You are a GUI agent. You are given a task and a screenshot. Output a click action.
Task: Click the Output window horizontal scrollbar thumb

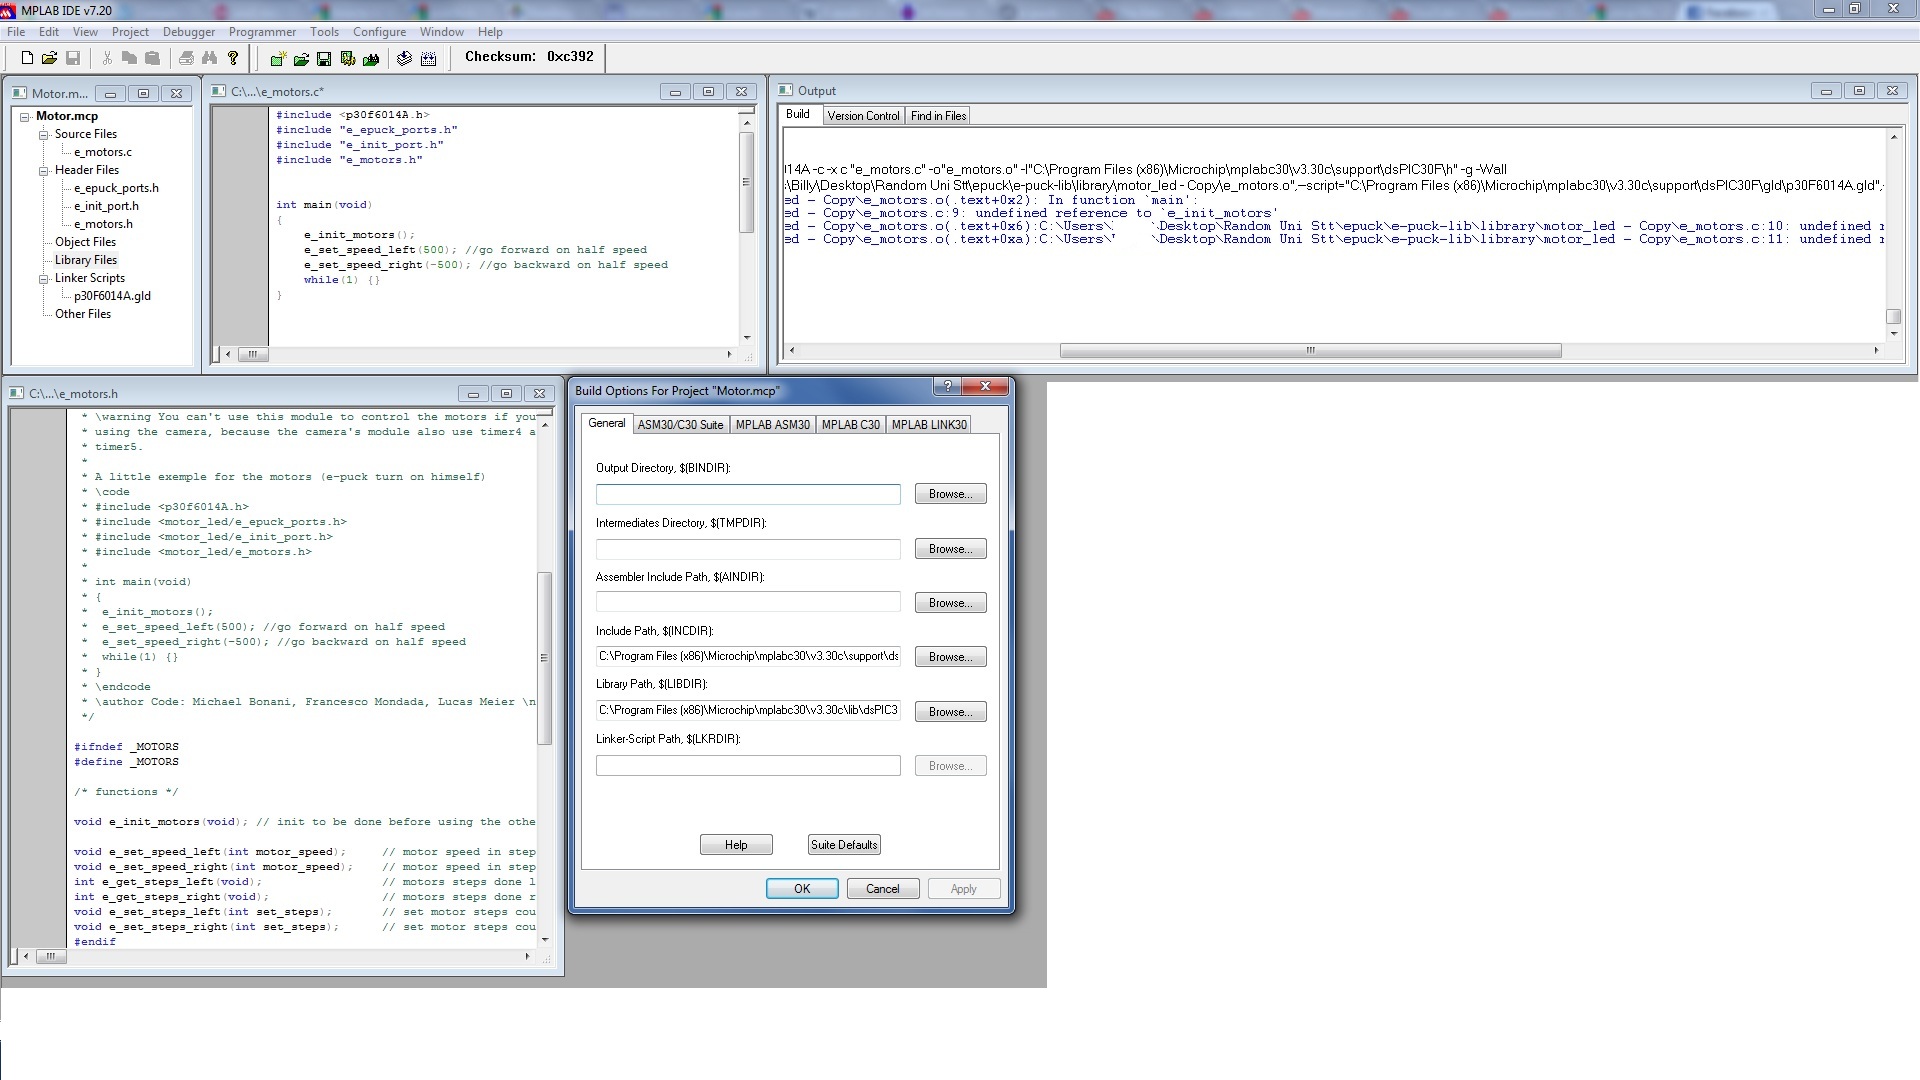[x=1310, y=351]
